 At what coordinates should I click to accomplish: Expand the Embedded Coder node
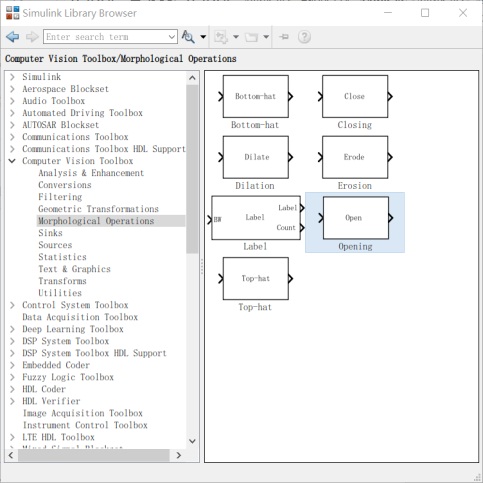12,365
